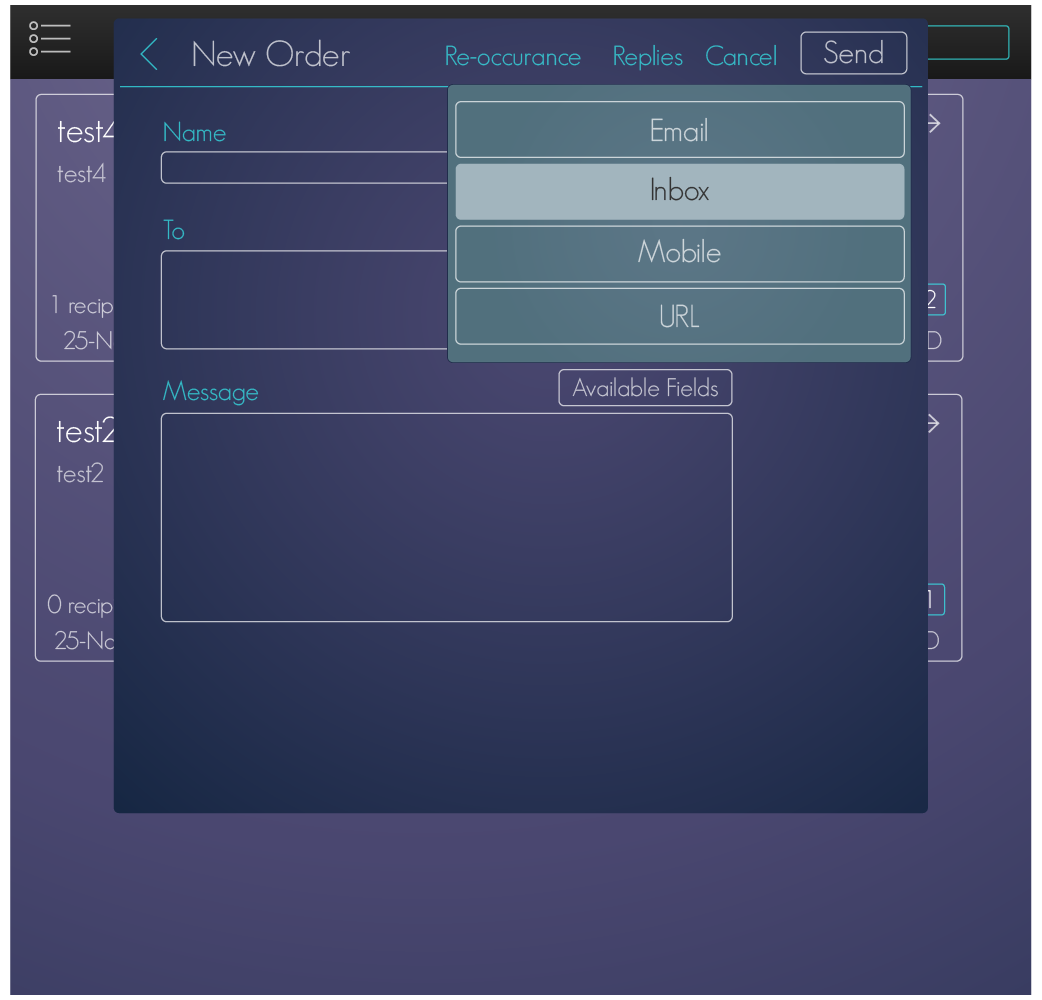Click the count badge on test2 card
This screenshot has width=1042, height=1000.
[x=932, y=599]
